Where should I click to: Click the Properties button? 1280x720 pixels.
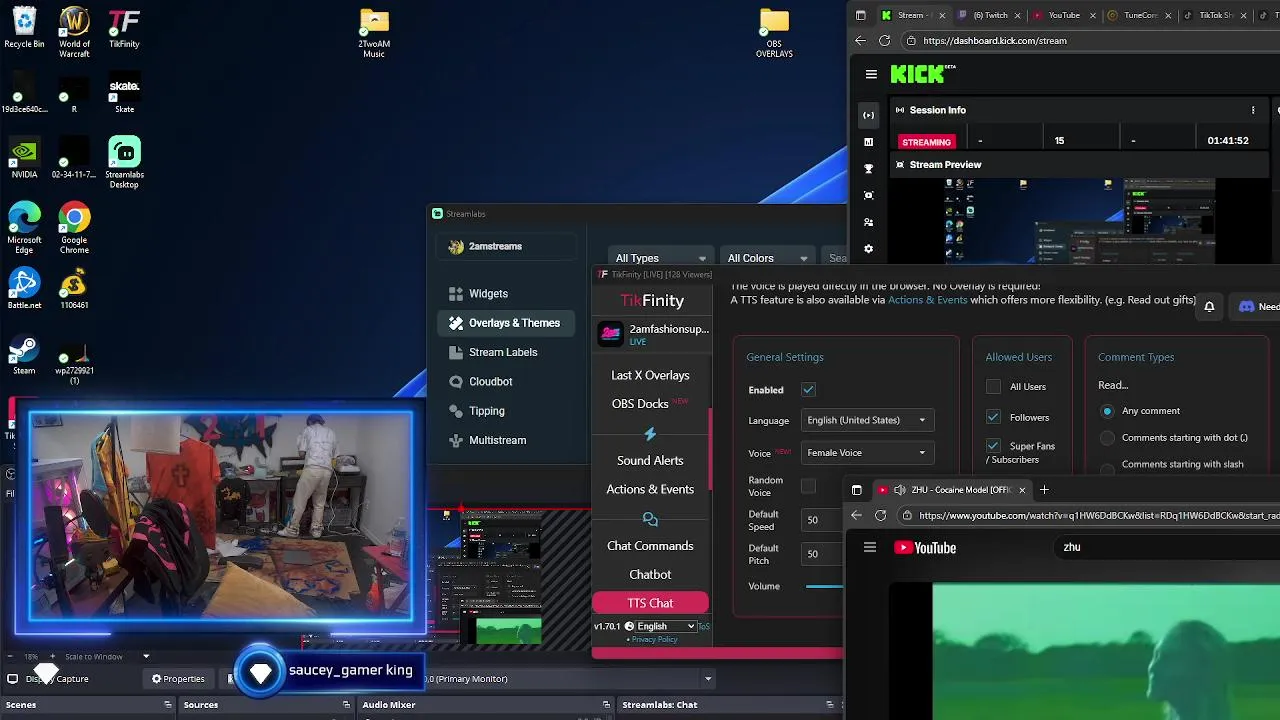tap(178, 679)
